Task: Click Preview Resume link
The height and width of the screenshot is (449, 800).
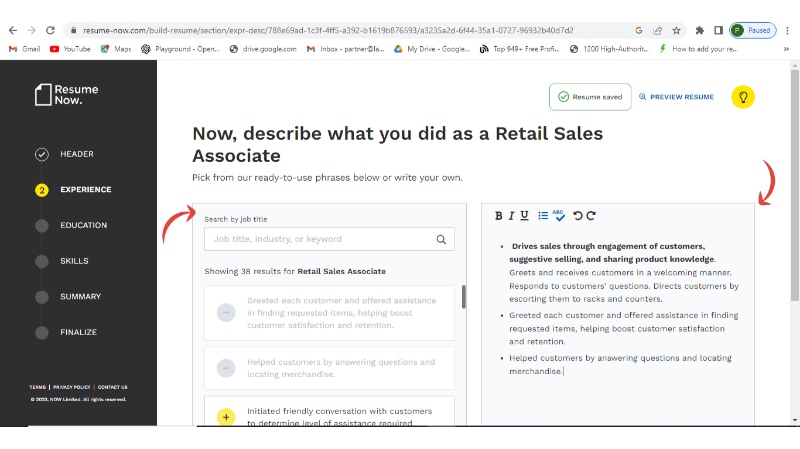Action: tap(676, 97)
